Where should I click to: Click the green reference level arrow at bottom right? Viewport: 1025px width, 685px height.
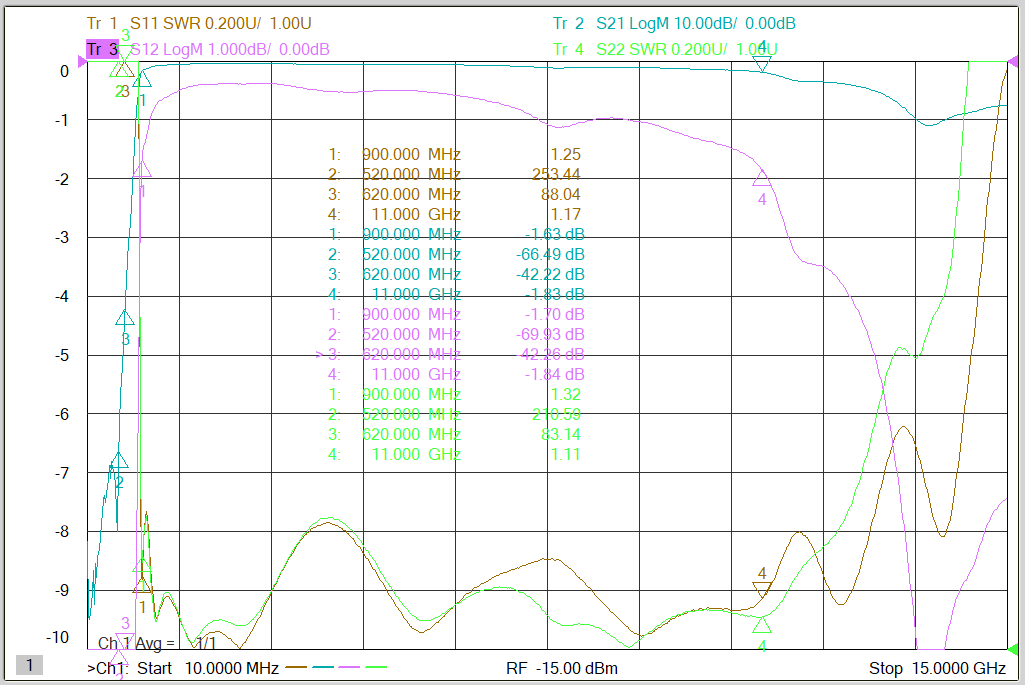[1013, 649]
